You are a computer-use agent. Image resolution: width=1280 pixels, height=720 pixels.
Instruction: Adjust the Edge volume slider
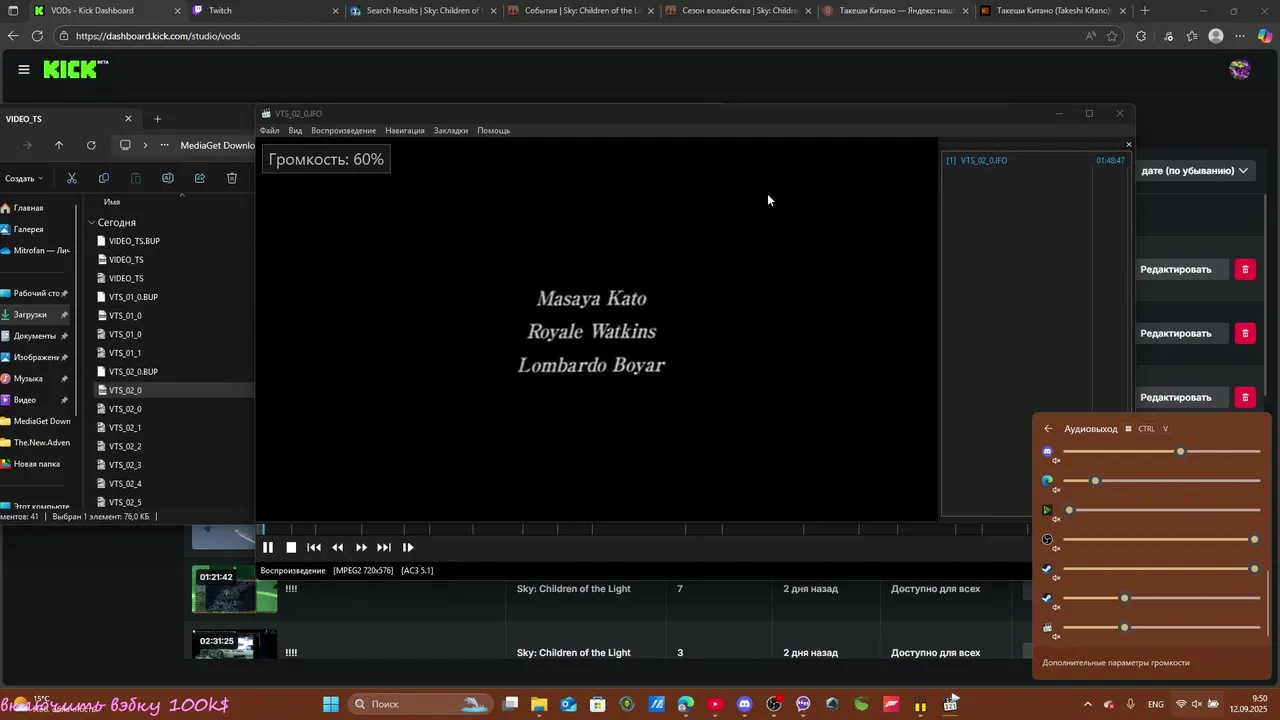point(1162,481)
